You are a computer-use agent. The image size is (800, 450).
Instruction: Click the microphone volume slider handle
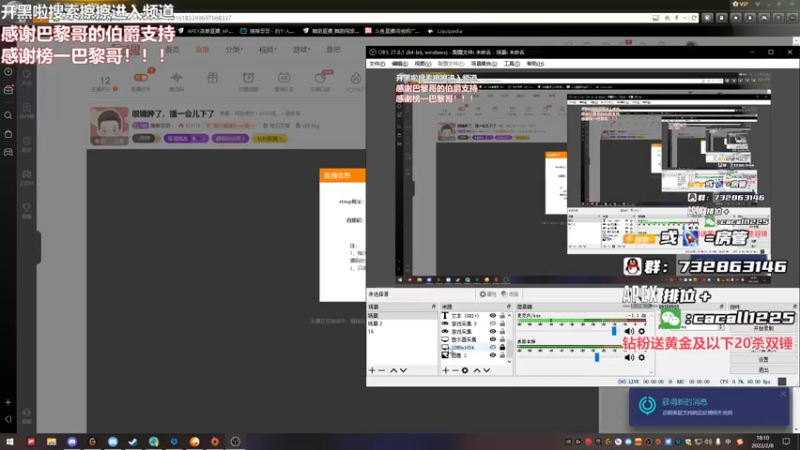click(x=614, y=331)
